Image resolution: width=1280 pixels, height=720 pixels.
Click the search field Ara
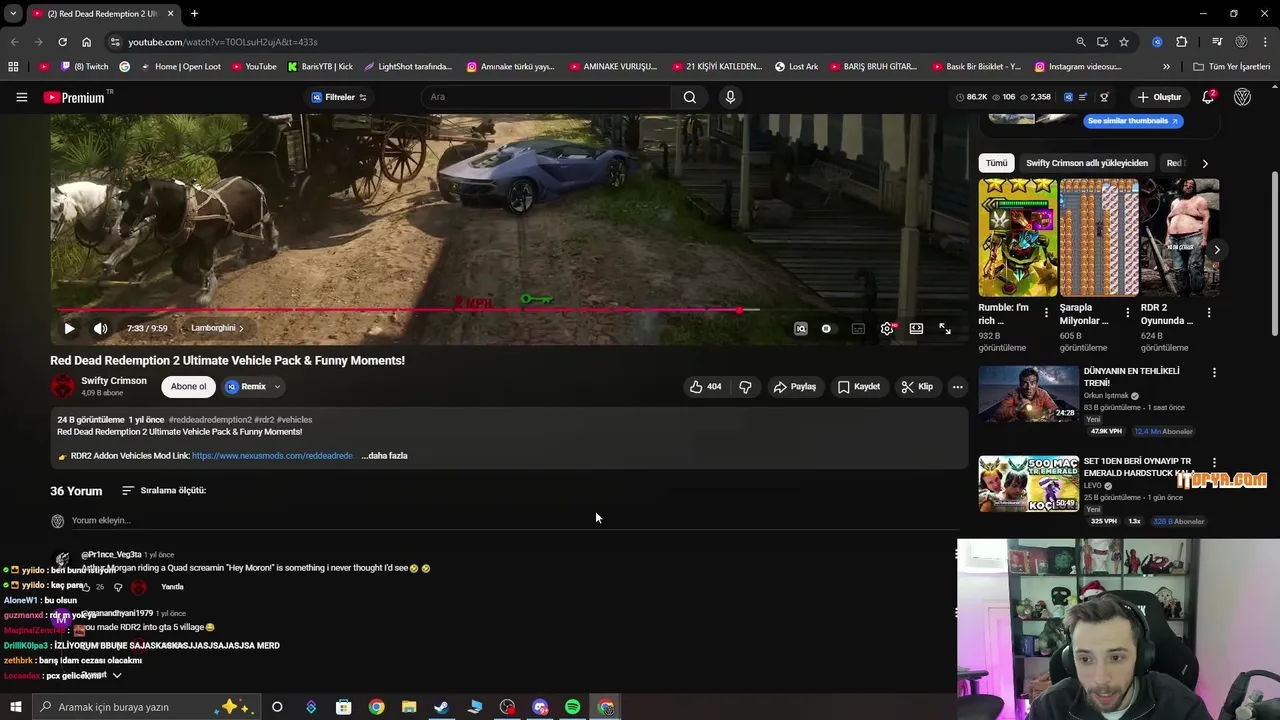pos(545,97)
